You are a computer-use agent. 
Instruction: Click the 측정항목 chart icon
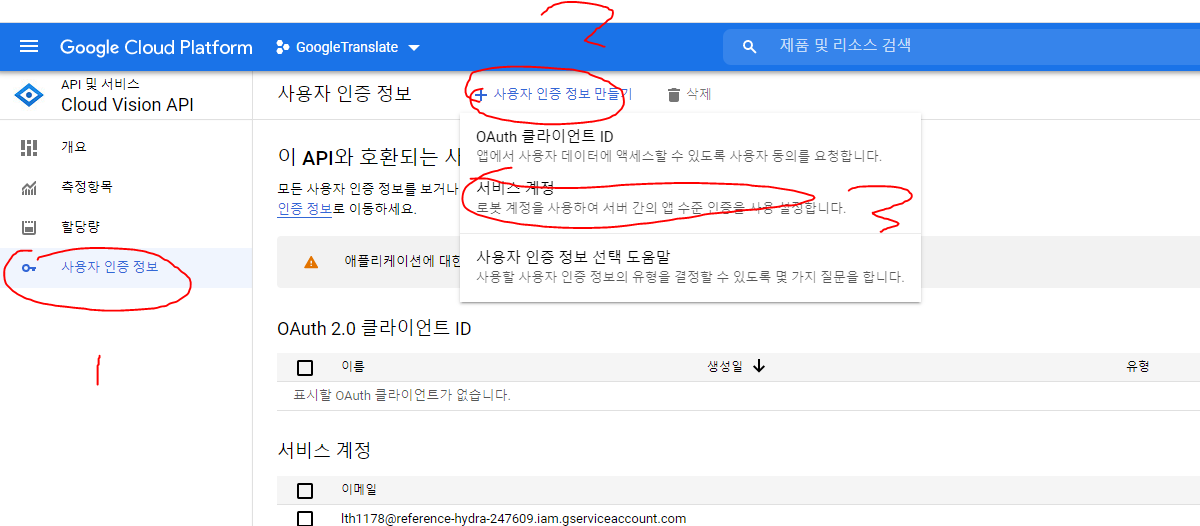point(29,187)
